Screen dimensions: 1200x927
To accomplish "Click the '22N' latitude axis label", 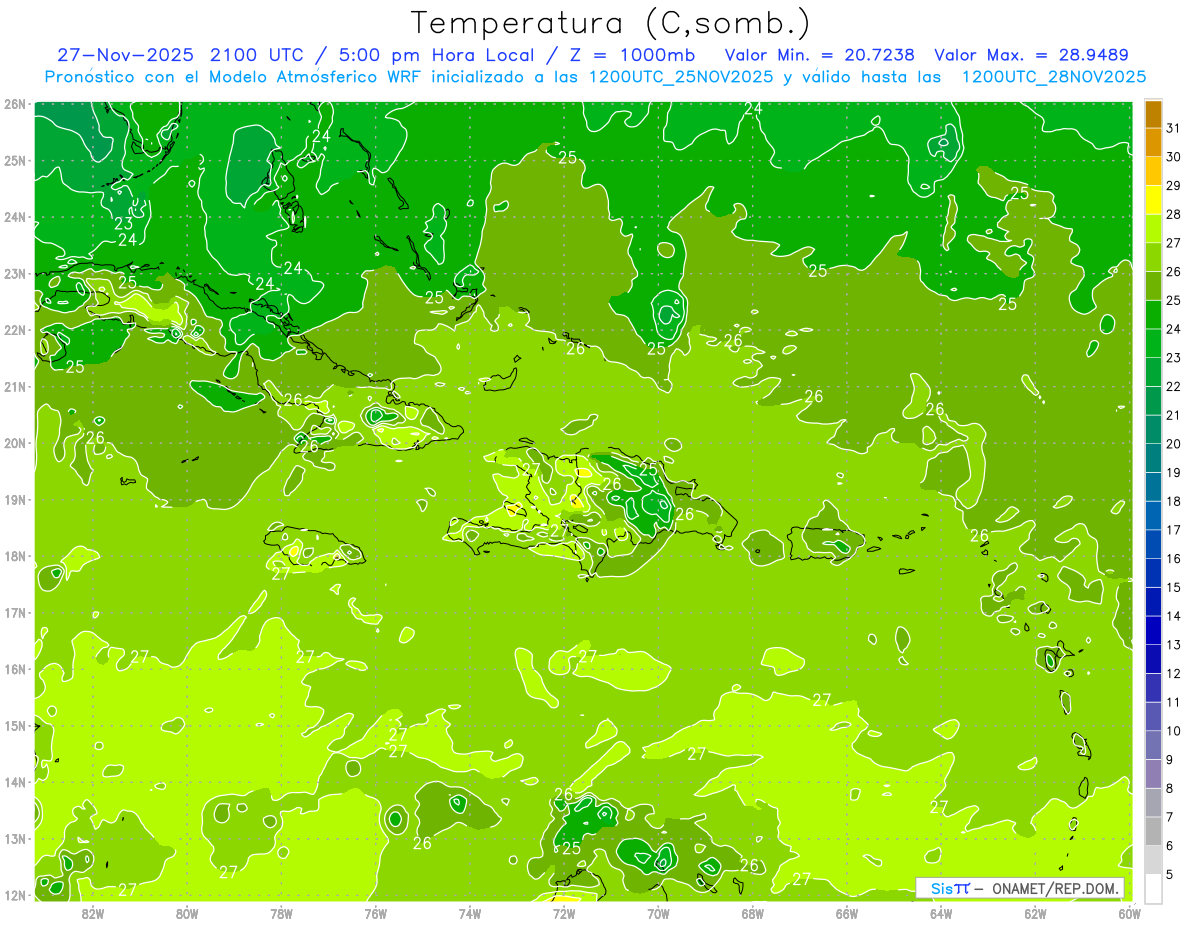I will pyautogui.click(x=15, y=330).
